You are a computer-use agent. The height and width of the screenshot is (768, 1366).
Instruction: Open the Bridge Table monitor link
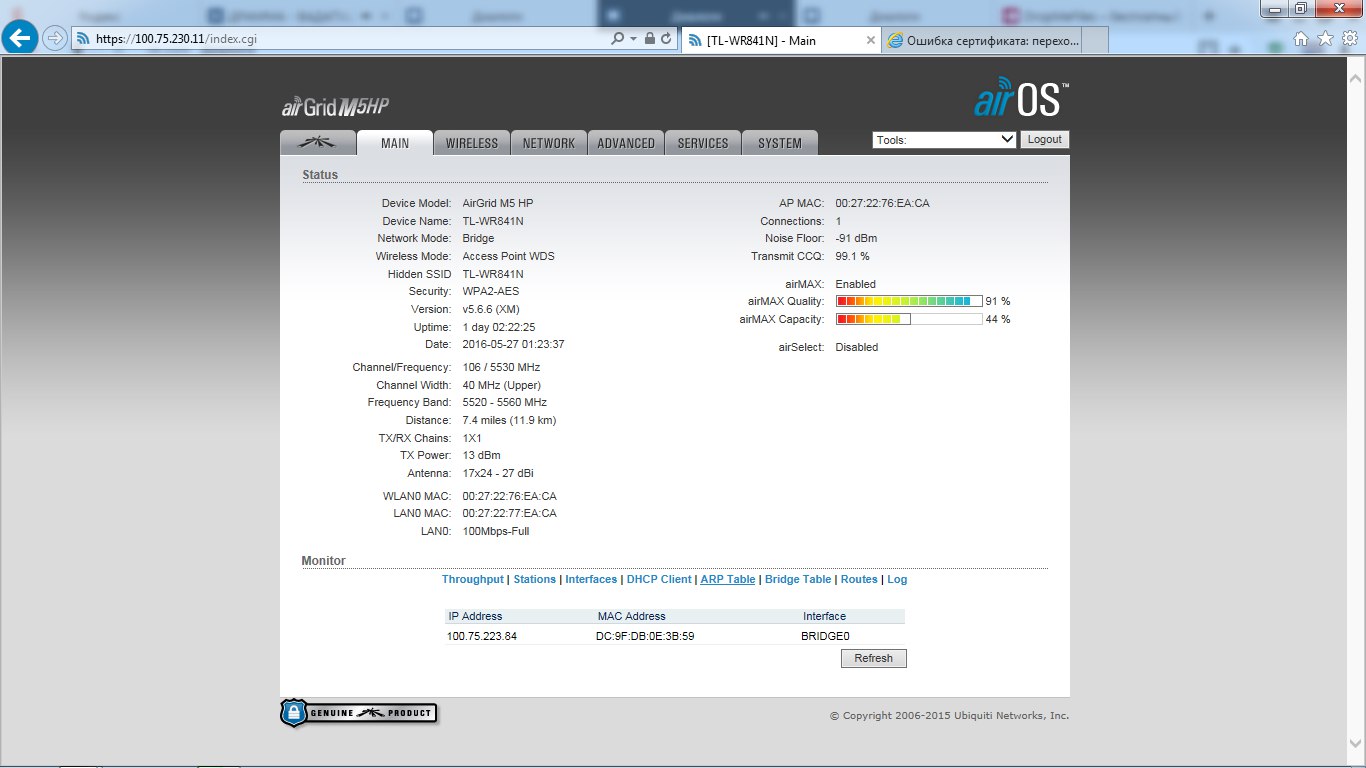(x=798, y=579)
